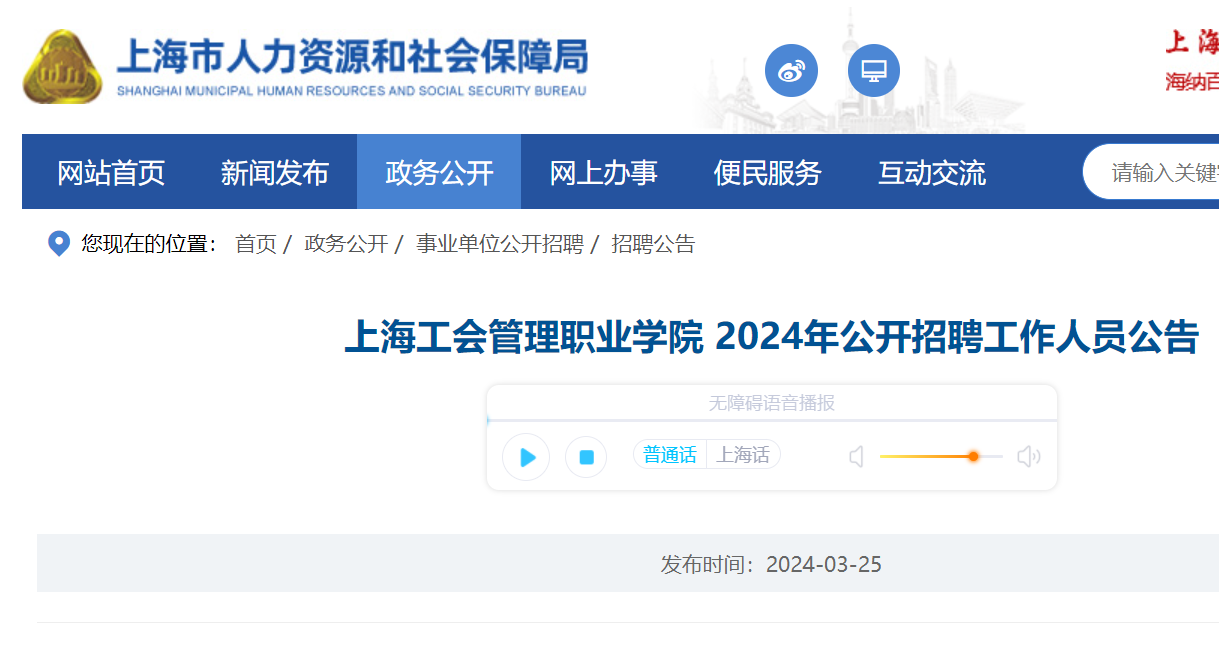Click the 发布时间 2024-03-25 date text
This screenshot has height=652, width=1219.
pos(771,564)
